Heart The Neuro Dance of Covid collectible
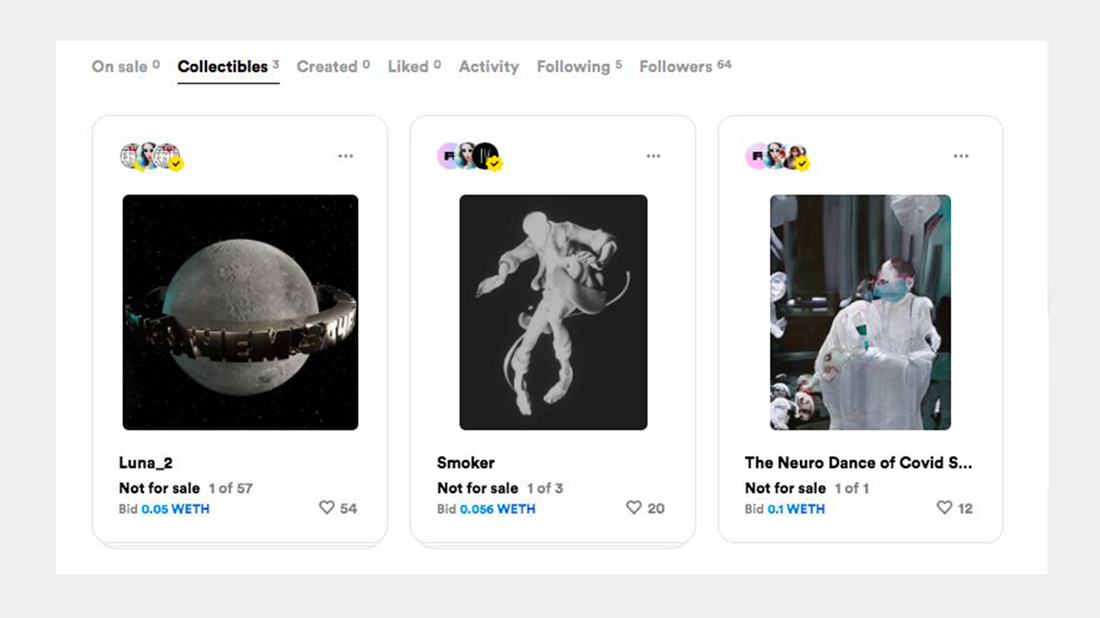This screenshot has height=618, width=1100. pos(944,508)
